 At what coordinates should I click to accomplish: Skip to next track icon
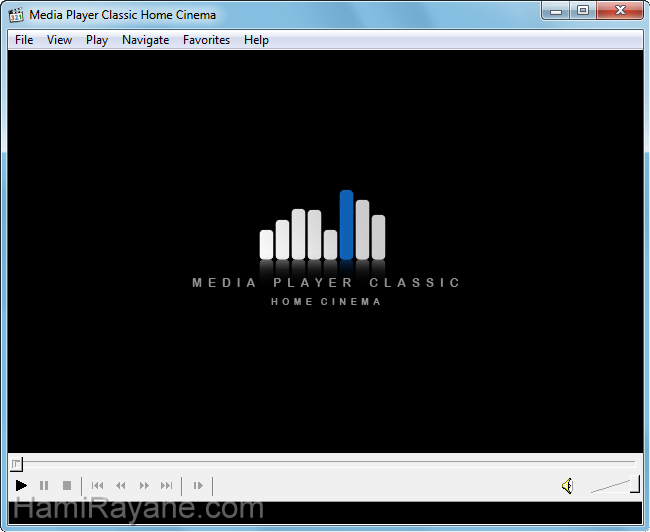click(x=167, y=485)
